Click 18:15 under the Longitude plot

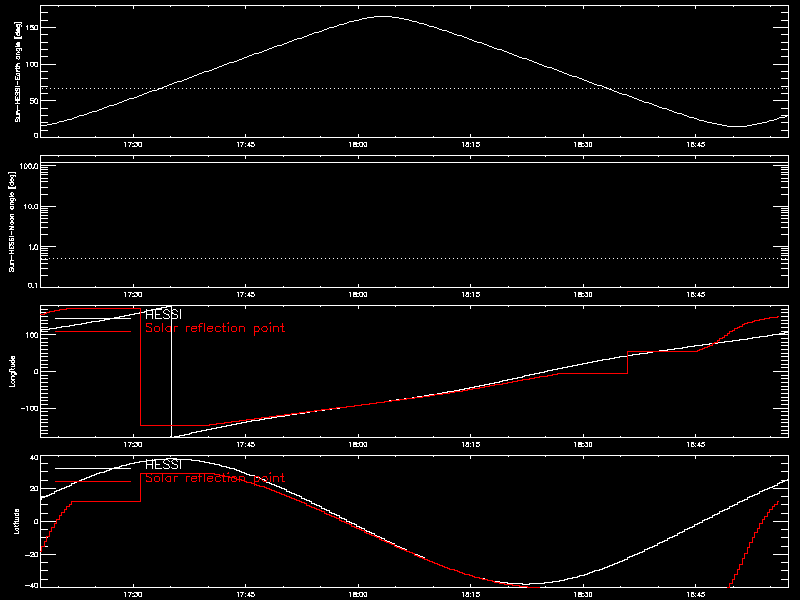pyautogui.click(x=470, y=445)
